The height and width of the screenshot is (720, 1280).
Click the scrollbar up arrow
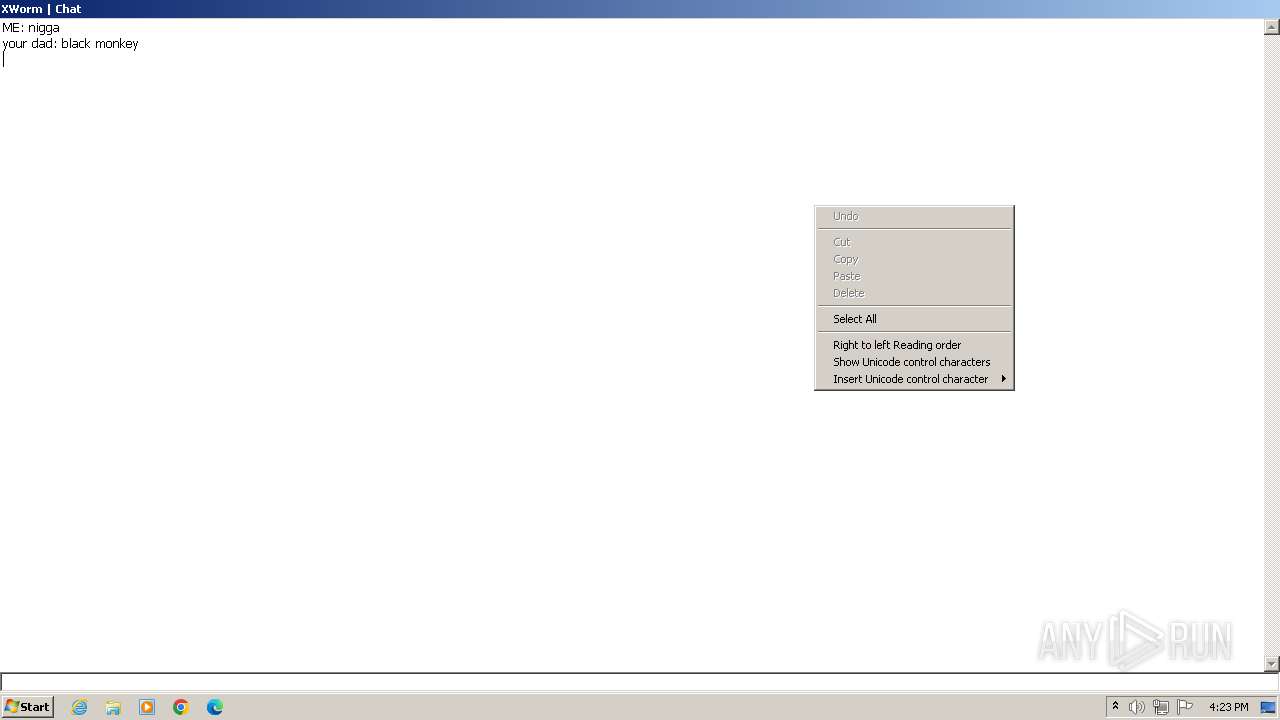[x=1272, y=27]
